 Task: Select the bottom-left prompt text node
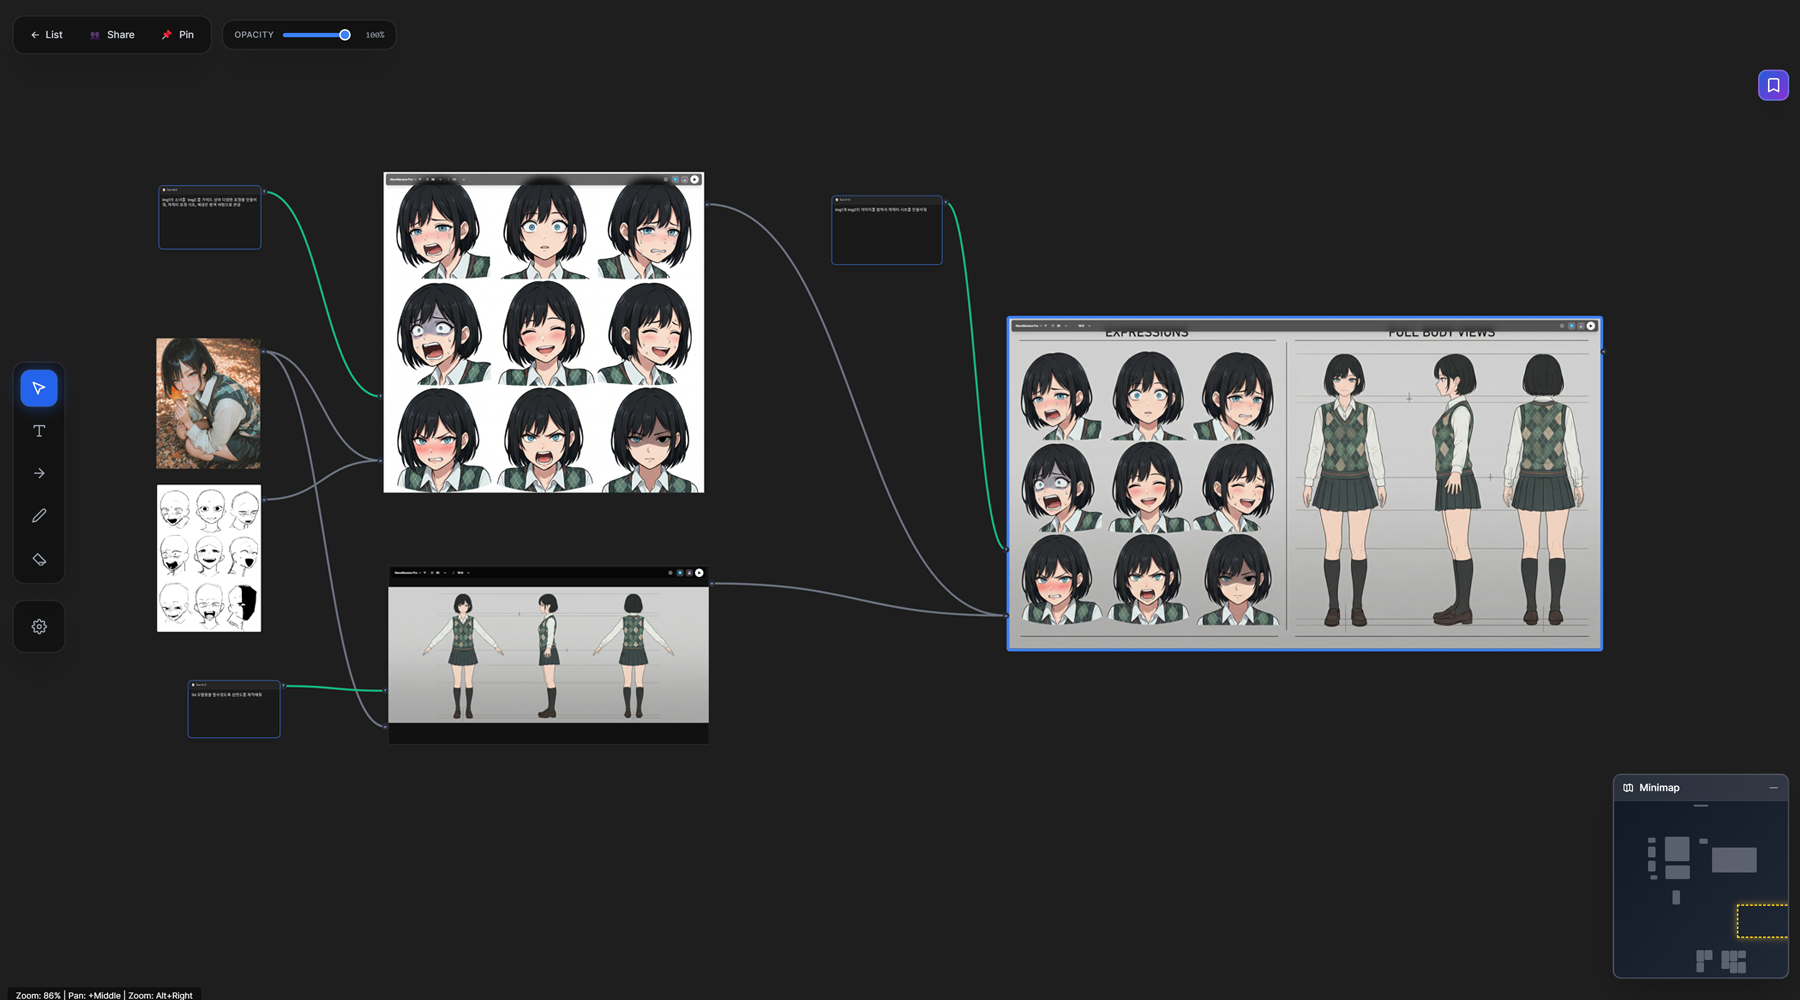pyautogui.click(x=234, y=710)
